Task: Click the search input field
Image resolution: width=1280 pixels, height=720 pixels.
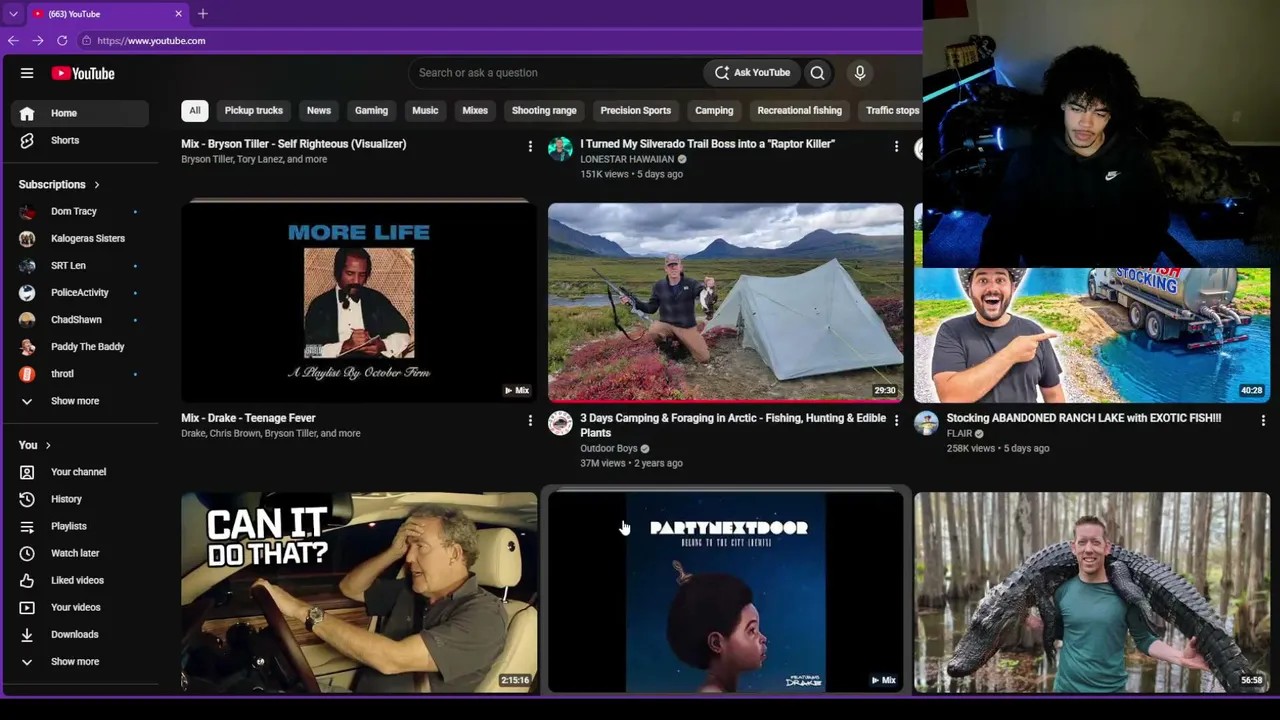Action: click(x=555, y=72)
